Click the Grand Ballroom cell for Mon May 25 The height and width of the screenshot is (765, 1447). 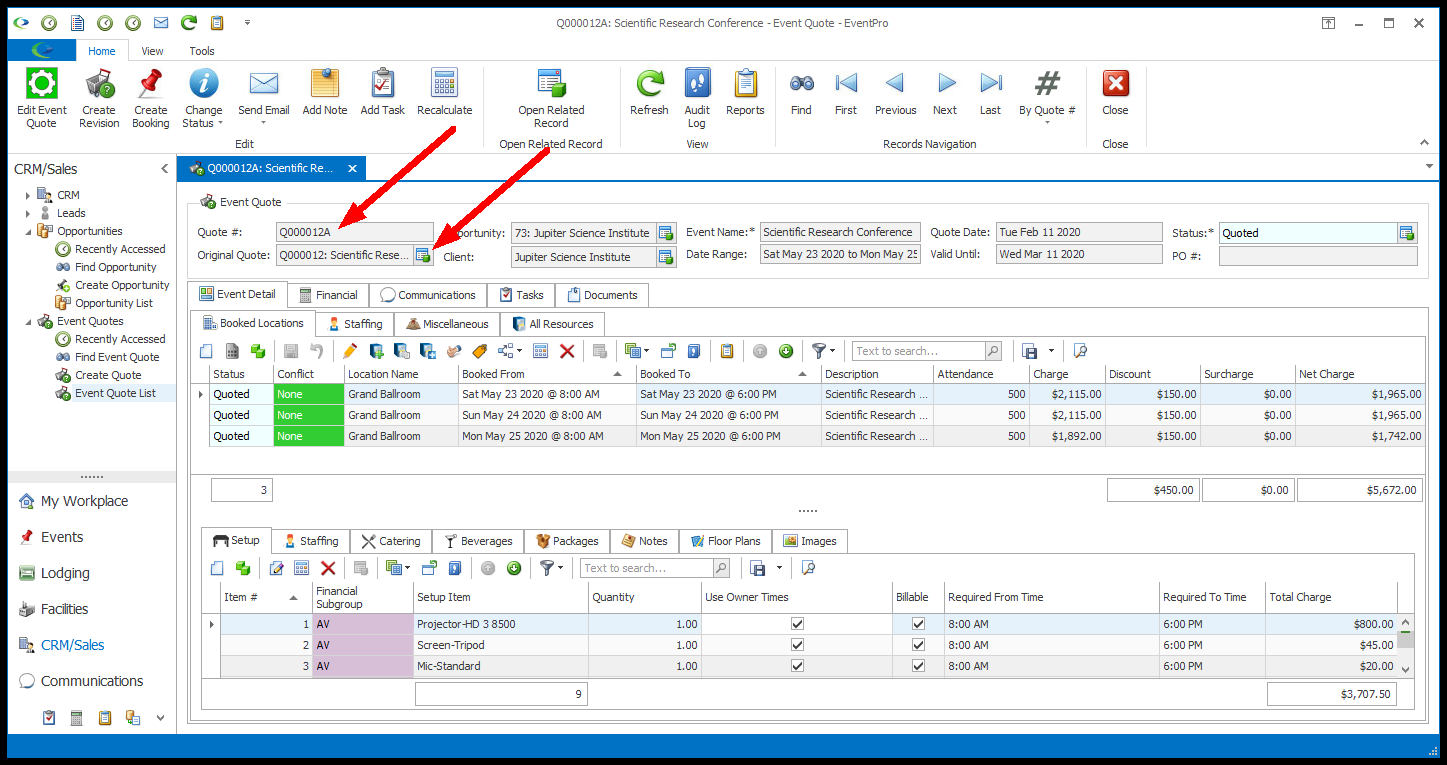pos(401,436)
